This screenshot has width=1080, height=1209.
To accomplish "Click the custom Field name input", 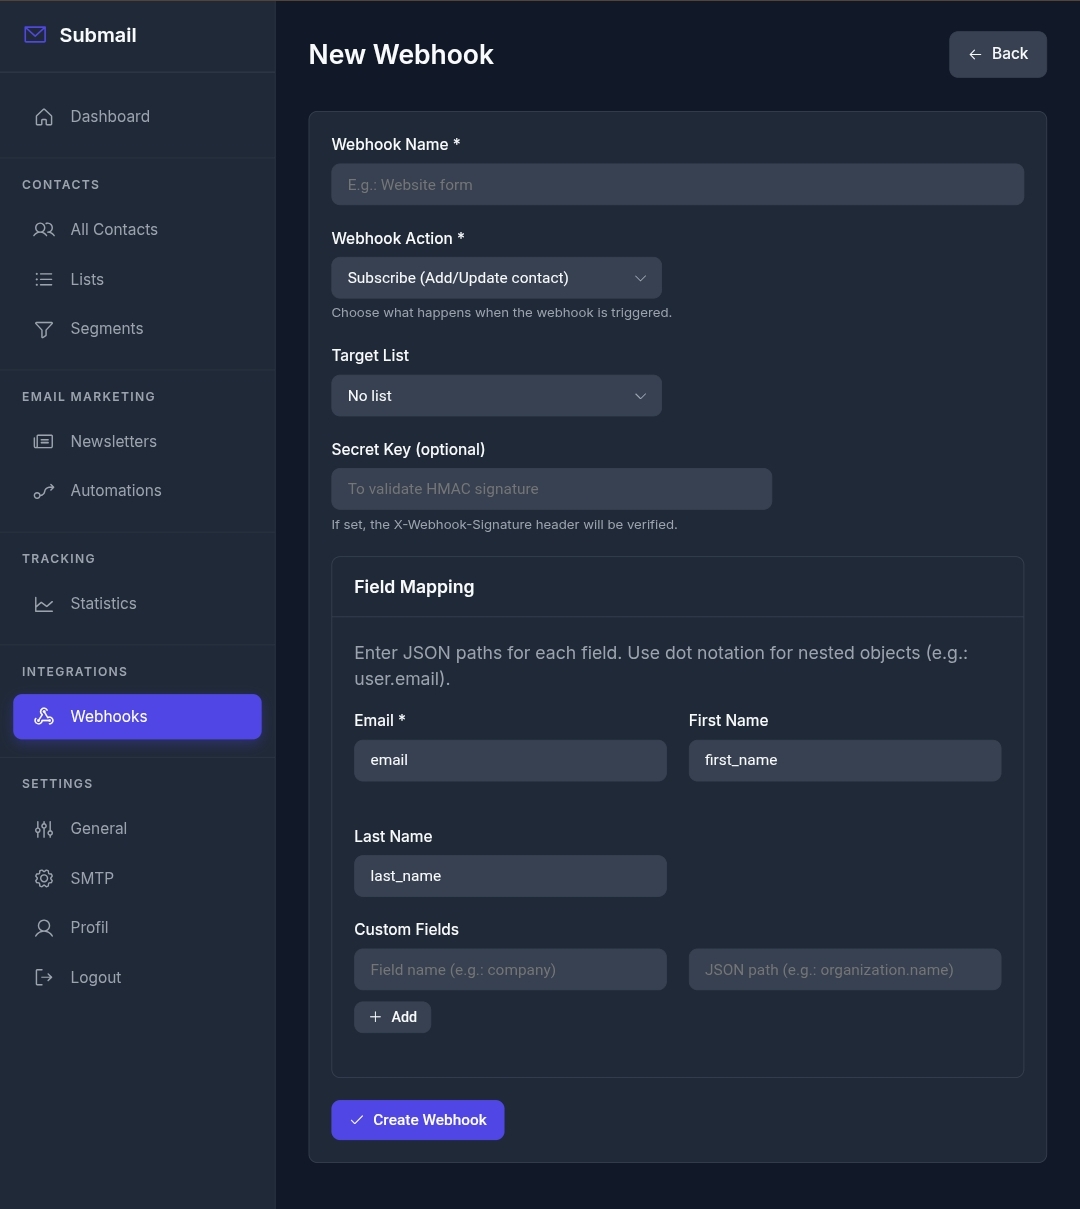I will (510, 970).
